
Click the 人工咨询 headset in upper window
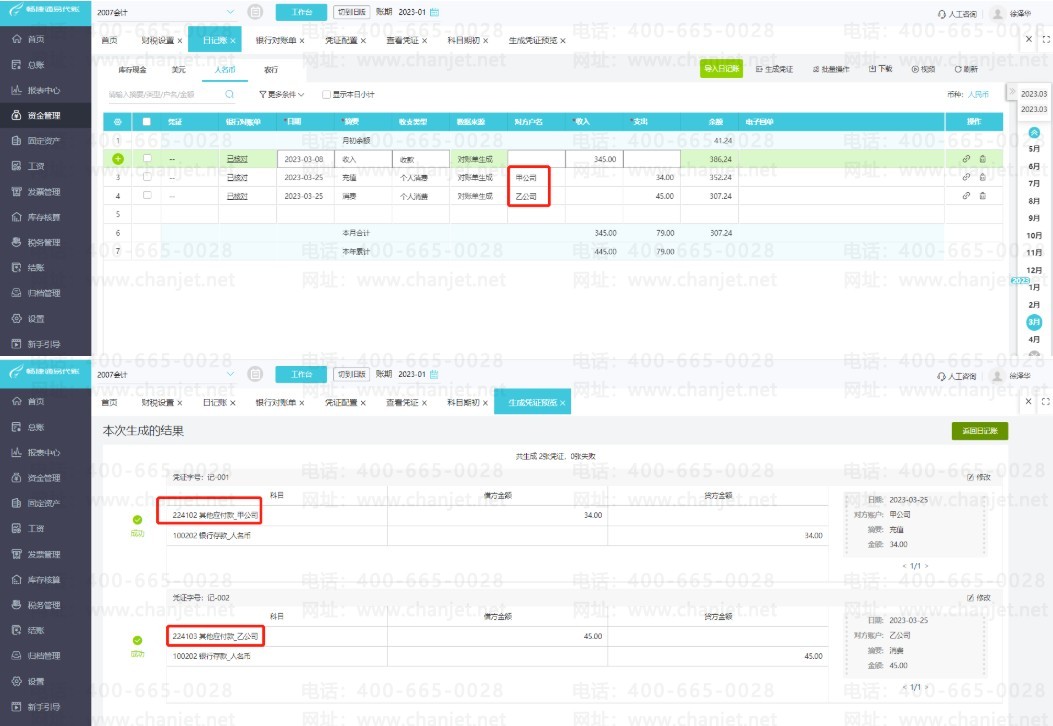tap(957, 13)
